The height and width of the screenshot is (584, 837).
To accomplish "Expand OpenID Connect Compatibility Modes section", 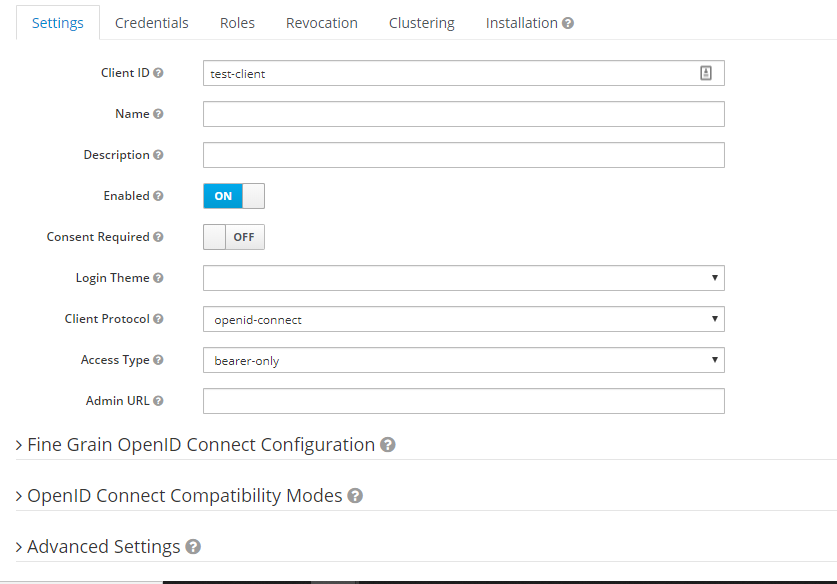I will [184, 496].
